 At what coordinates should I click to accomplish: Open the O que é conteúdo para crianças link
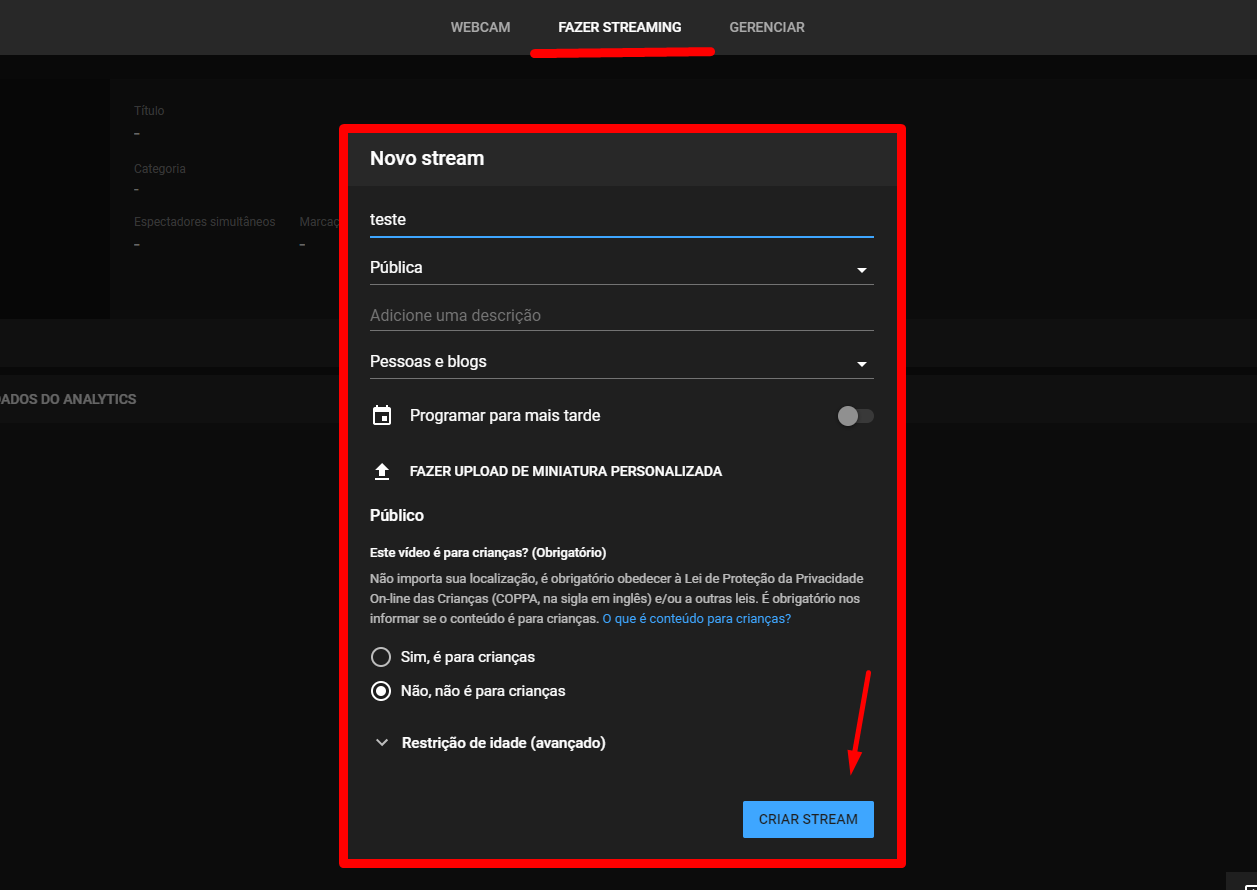point(696,619)
